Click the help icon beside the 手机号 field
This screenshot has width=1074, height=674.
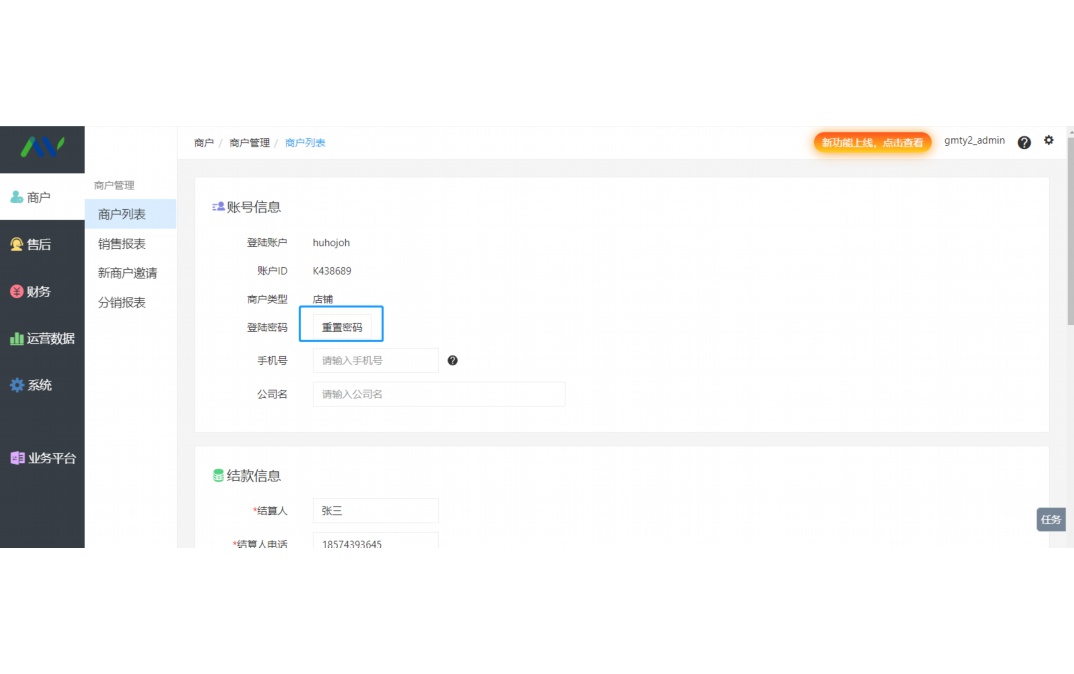(453, 360)
